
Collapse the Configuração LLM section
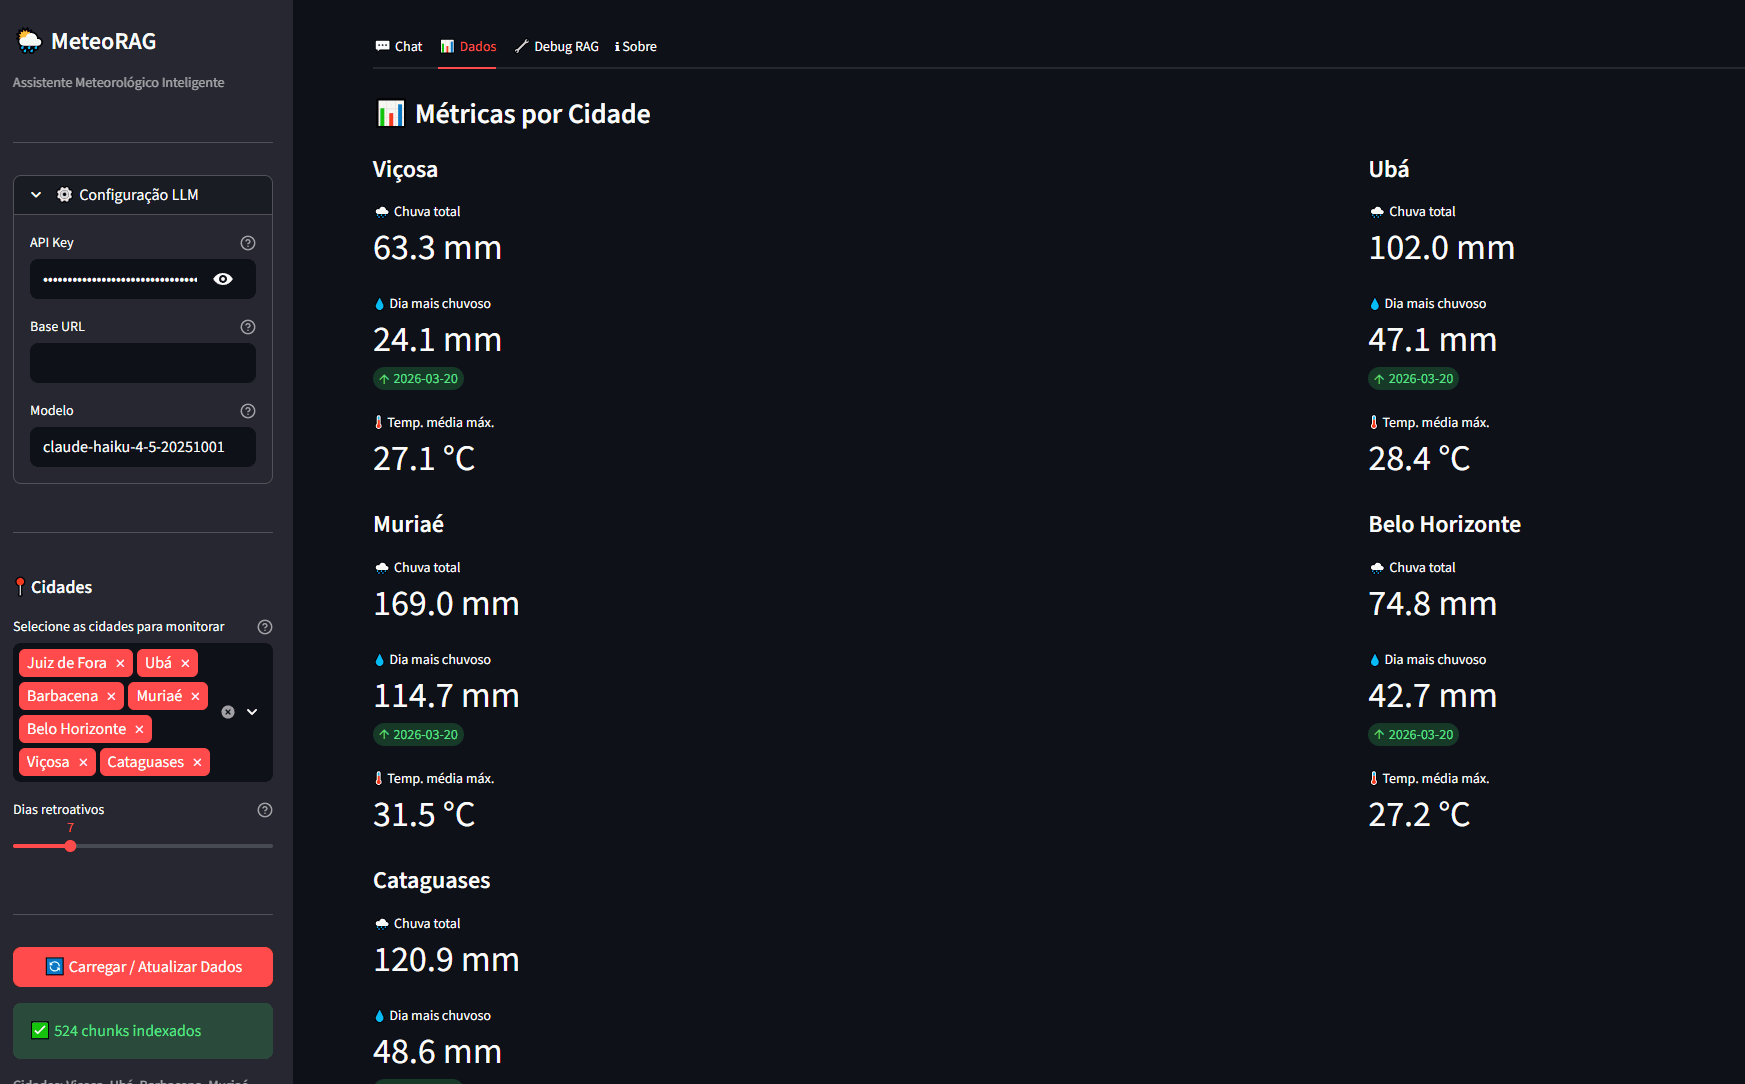[x=36, y=195]
